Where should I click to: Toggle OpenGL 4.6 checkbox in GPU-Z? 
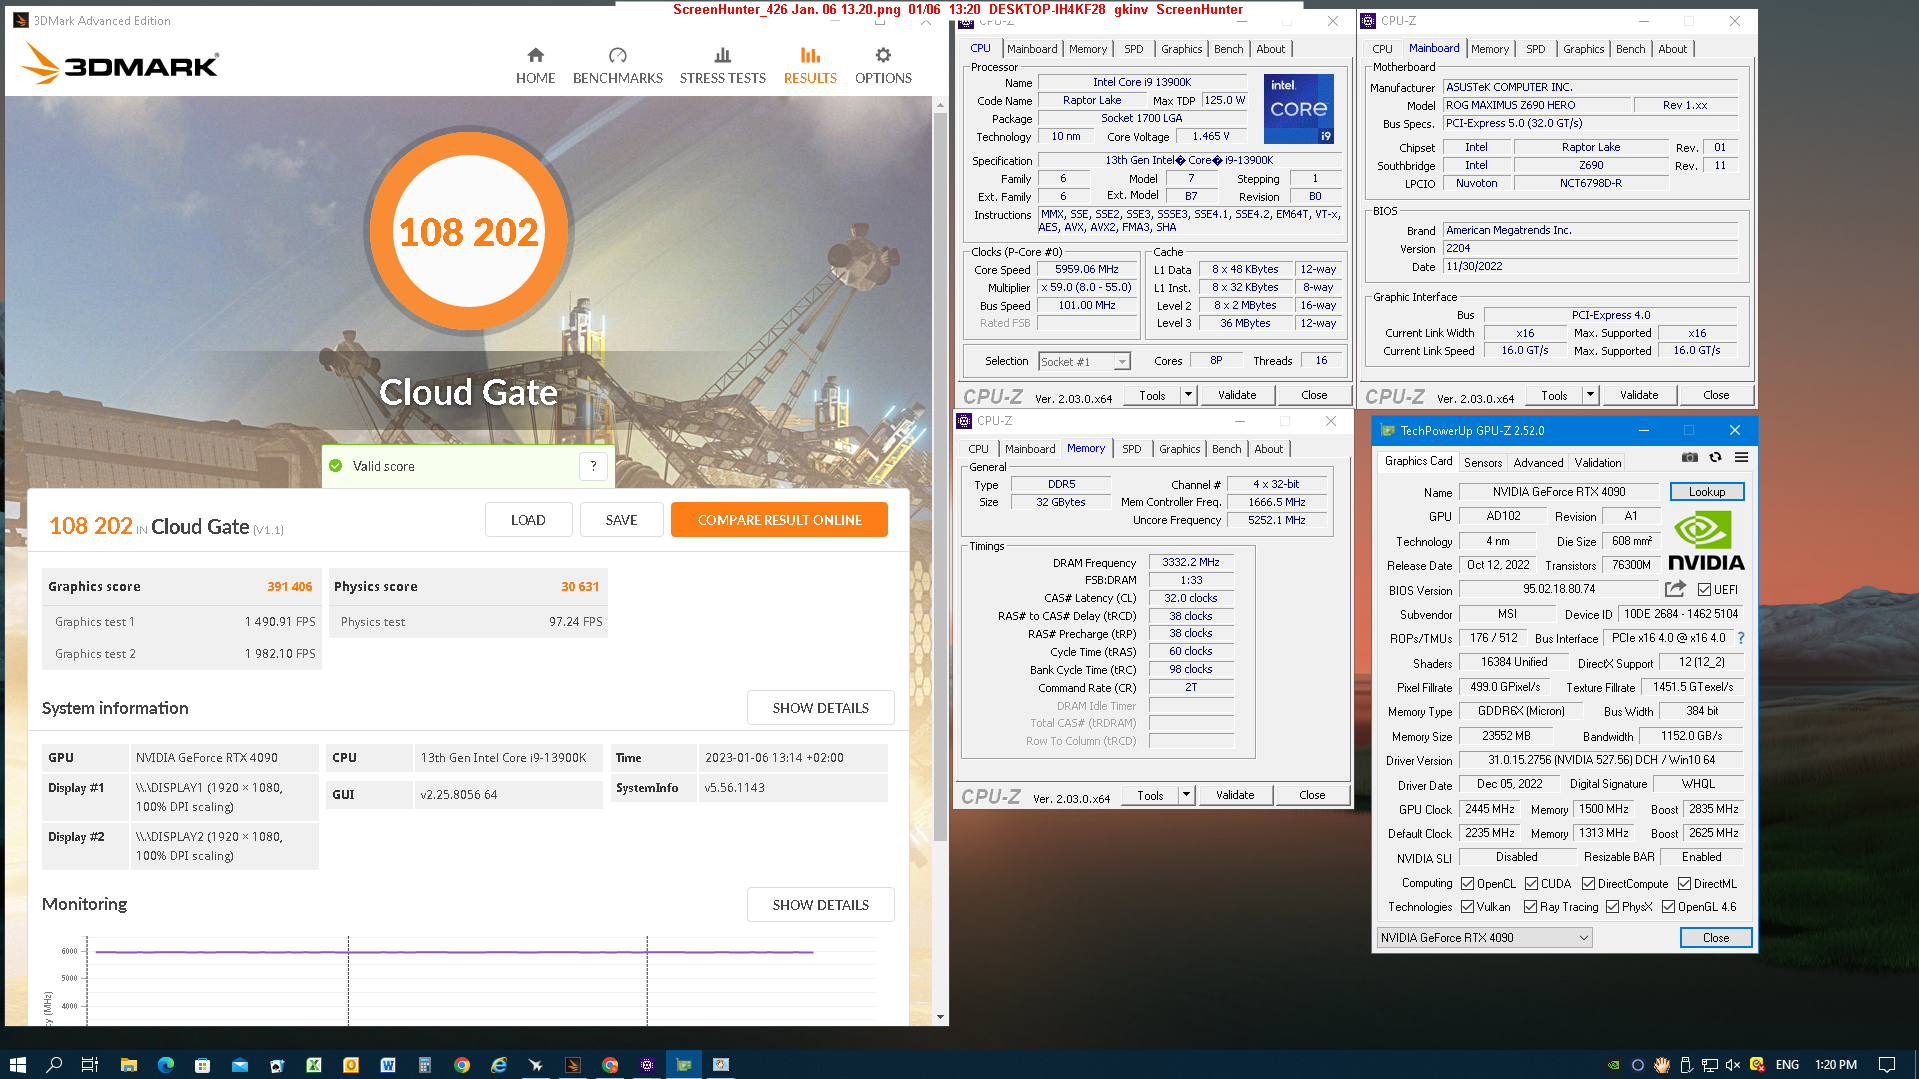[x=1668, y=907]
